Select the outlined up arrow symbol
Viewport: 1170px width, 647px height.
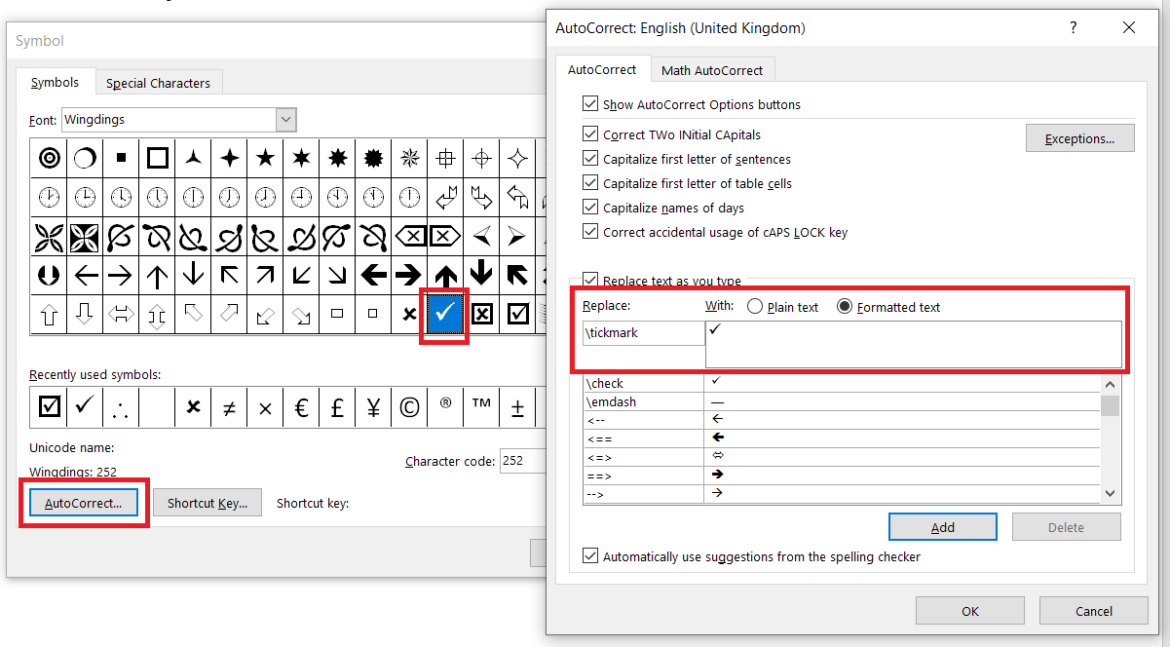(49, 314)
